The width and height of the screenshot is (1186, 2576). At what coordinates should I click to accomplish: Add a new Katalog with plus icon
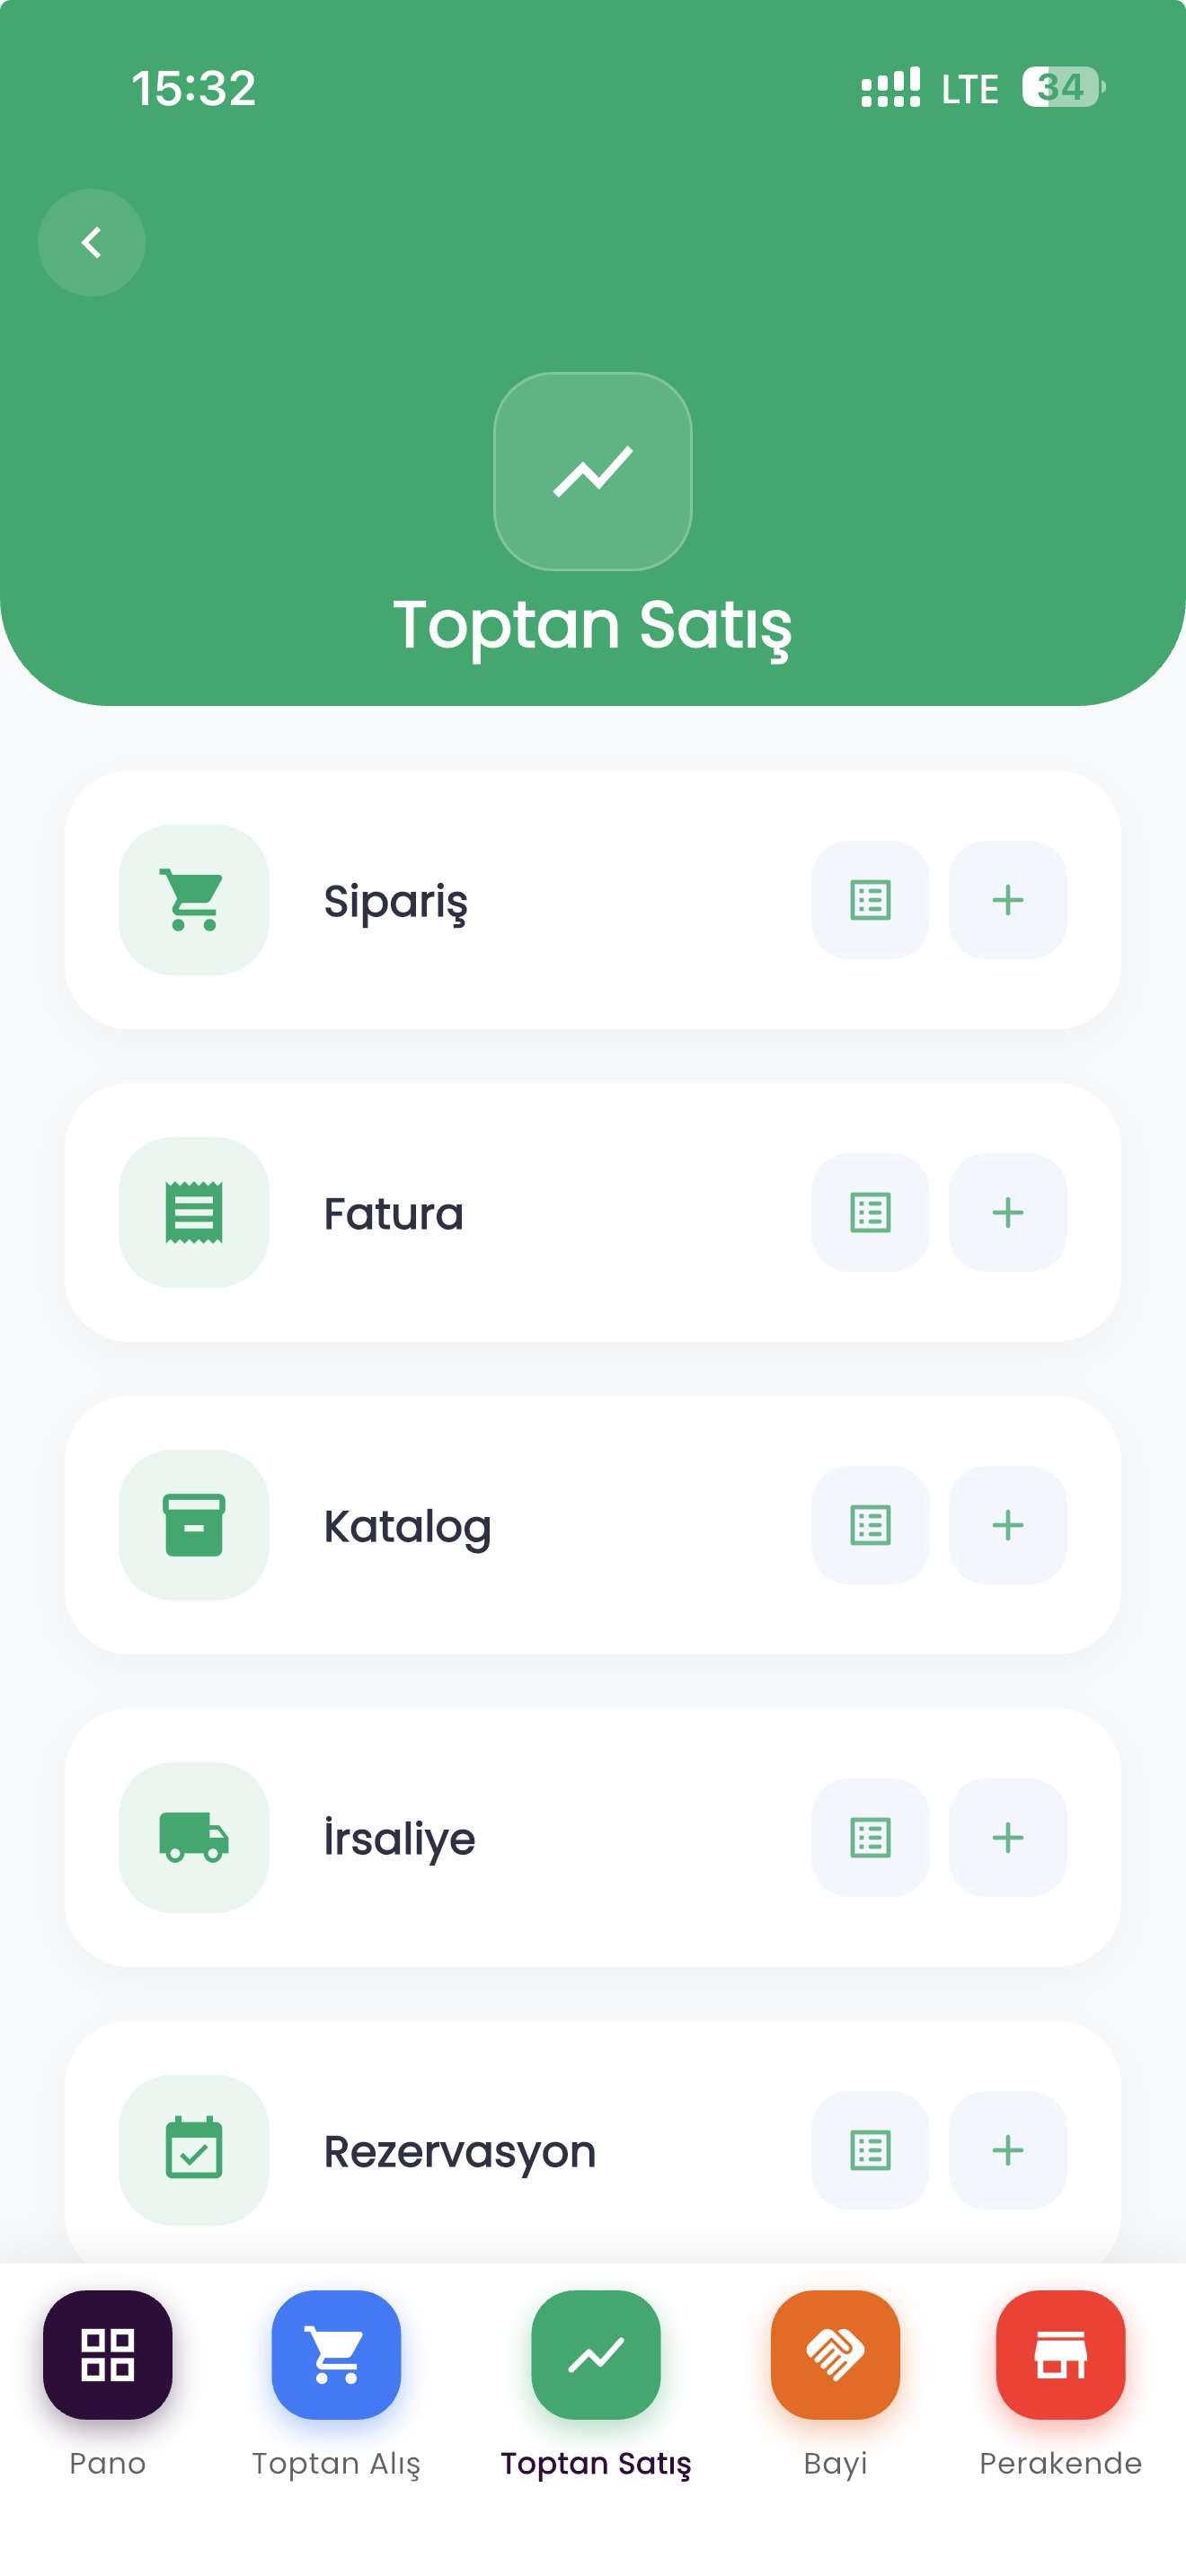click(1007, 1525)
